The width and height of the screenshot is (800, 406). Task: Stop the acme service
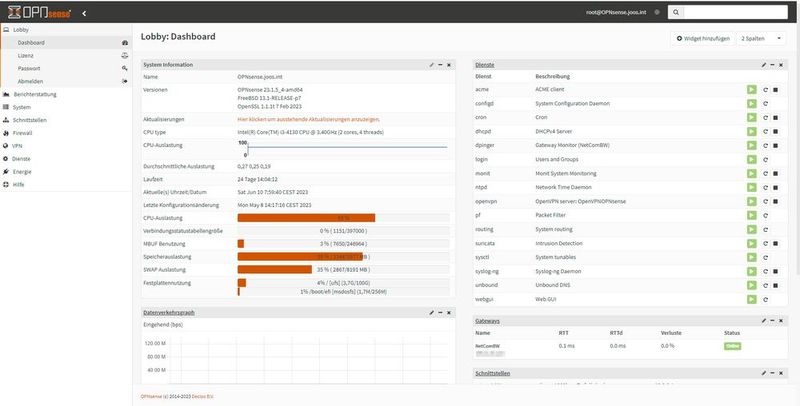click(775, 90)
